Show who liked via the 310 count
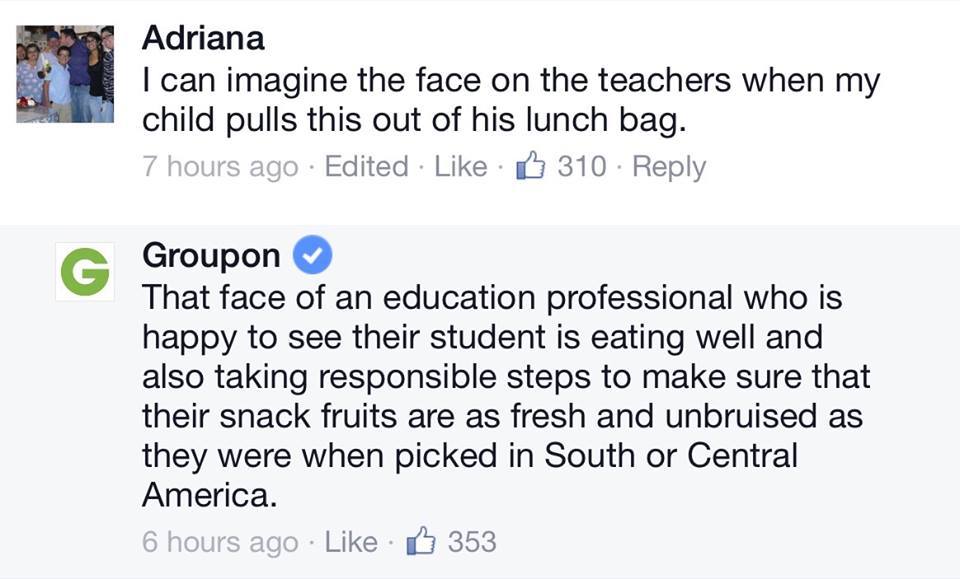The width and height of the screenshot is (960, 579). coord(581,166)
